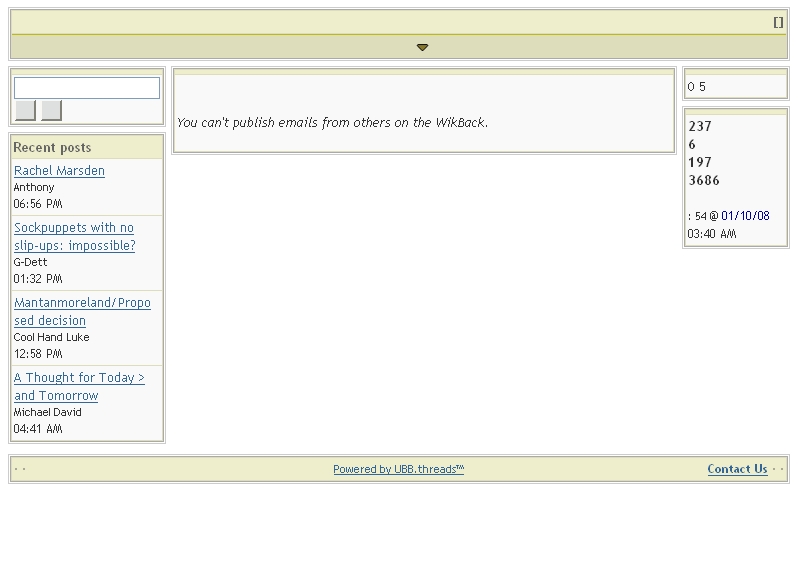
Task: Click the square brackets icon in top bar
Action: click(x=778, y=22)
